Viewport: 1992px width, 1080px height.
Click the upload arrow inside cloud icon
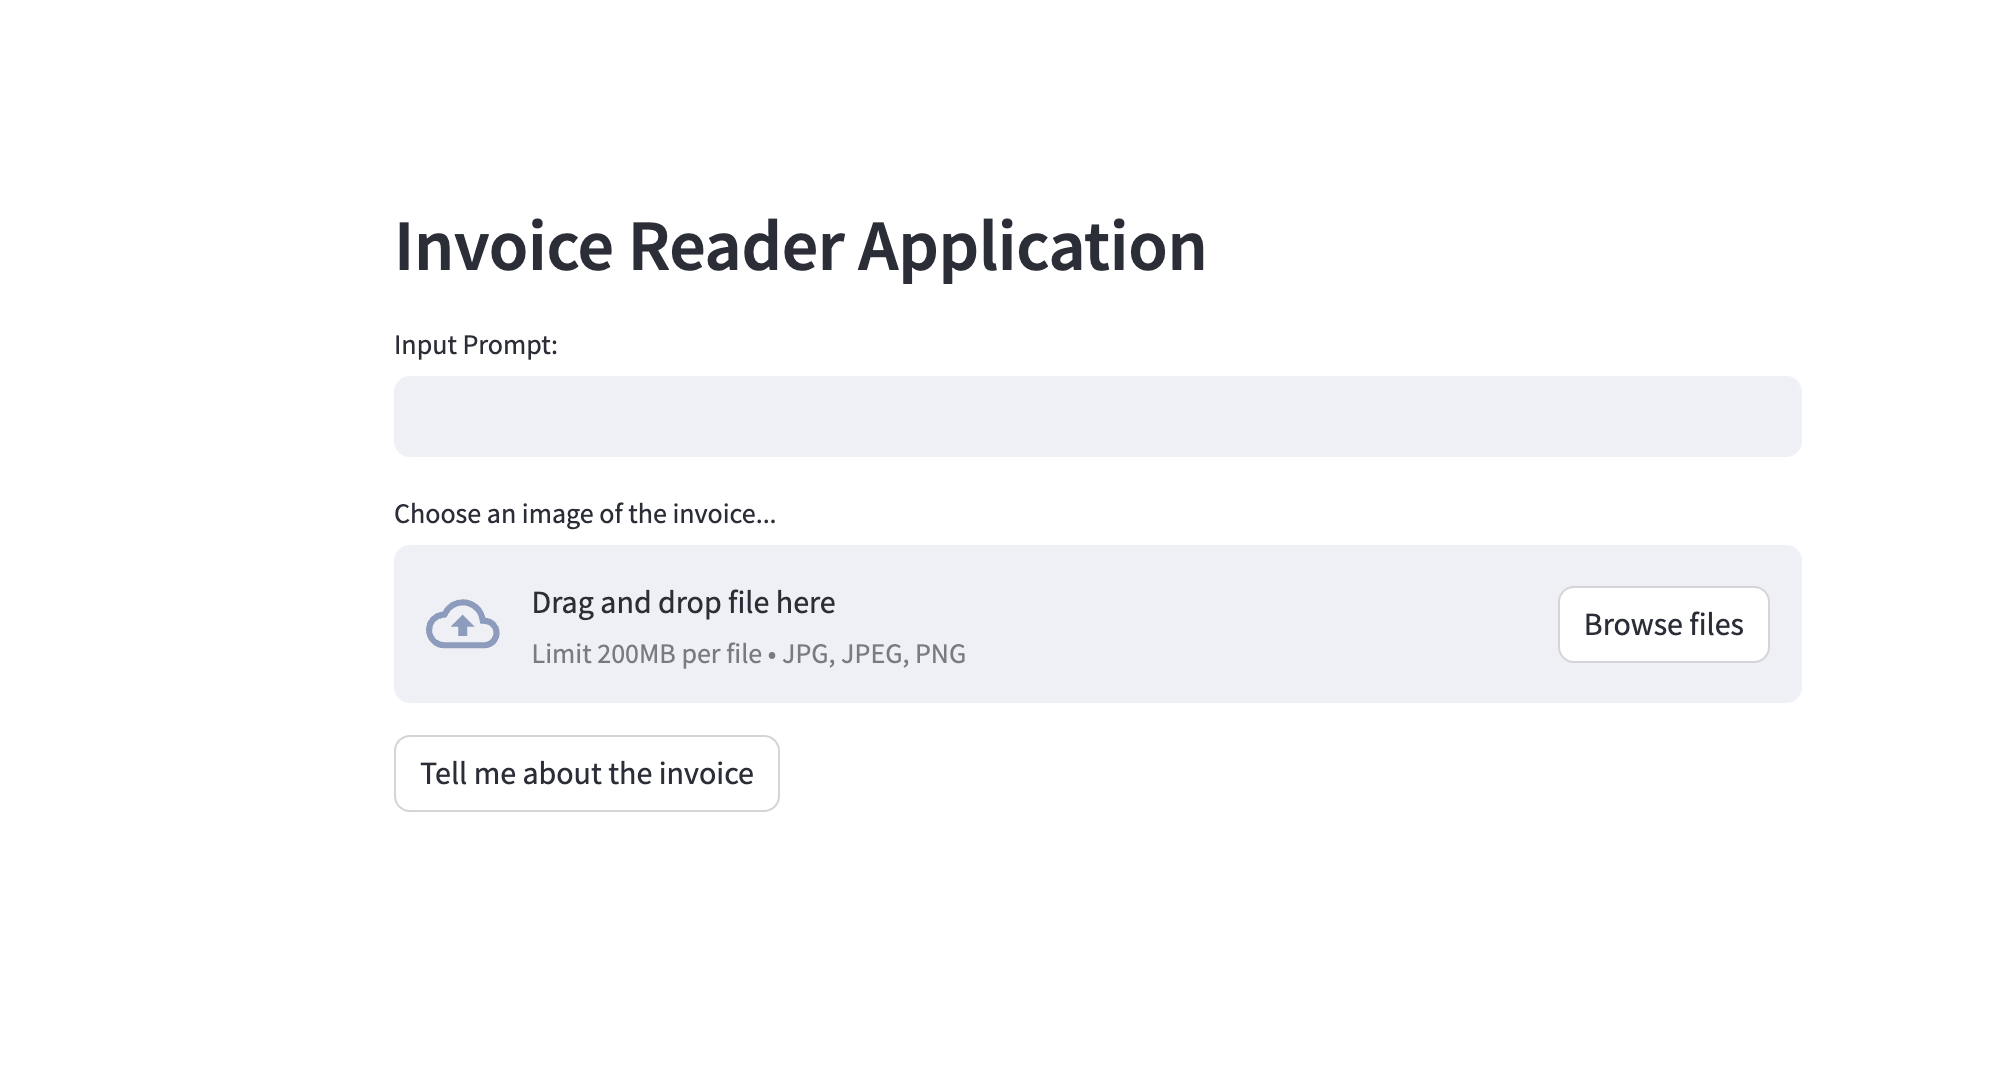461,624
